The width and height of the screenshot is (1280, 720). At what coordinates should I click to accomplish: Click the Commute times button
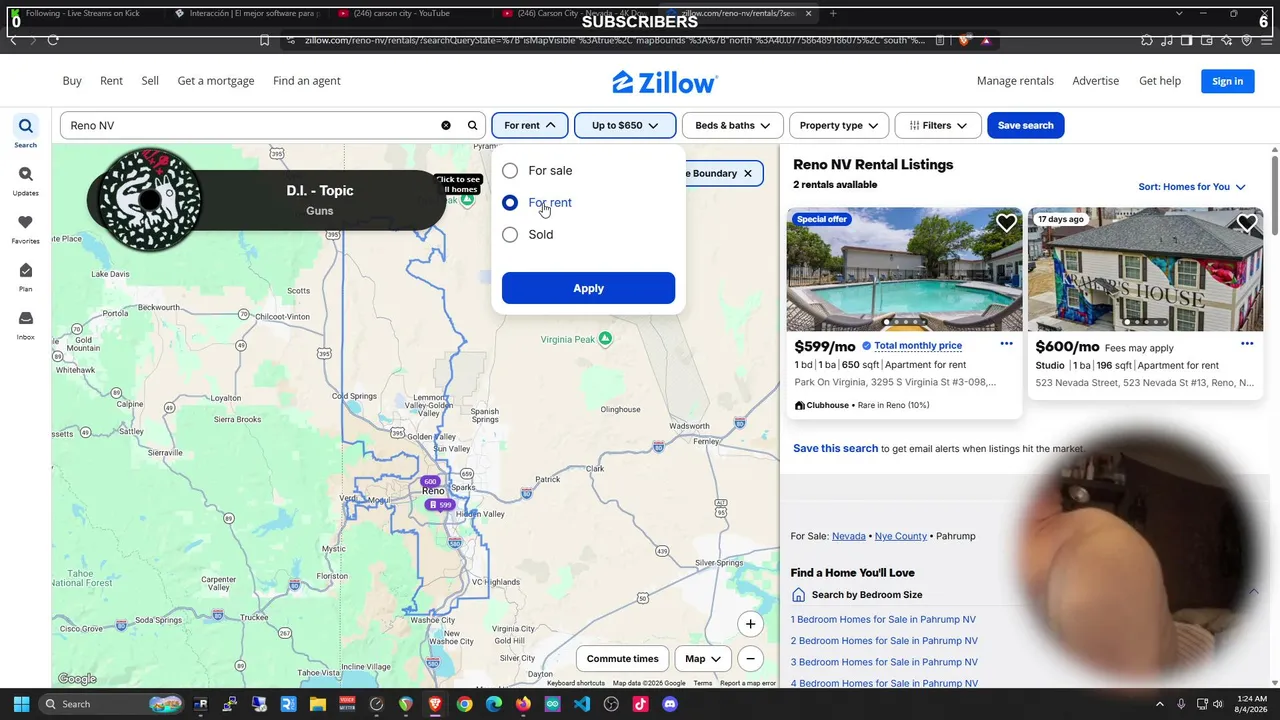click(622, 659)
